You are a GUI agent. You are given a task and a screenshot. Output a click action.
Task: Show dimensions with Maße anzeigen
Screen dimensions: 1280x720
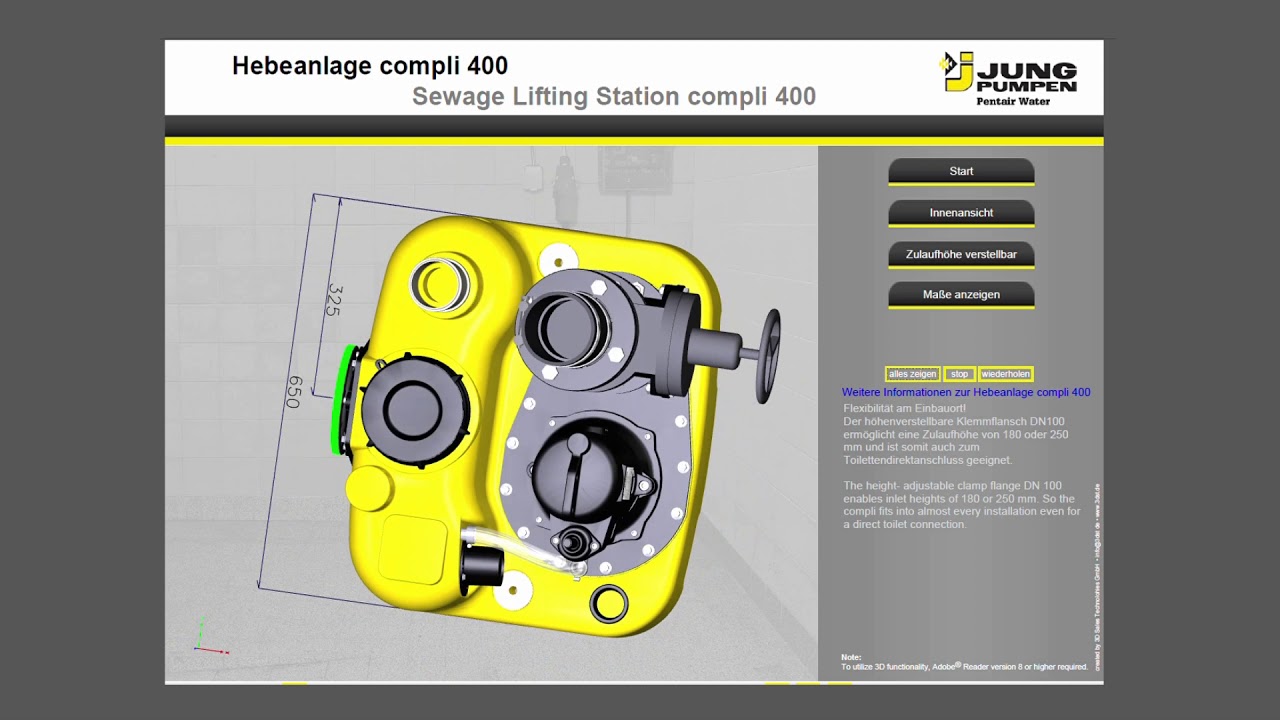pos(961,295)
